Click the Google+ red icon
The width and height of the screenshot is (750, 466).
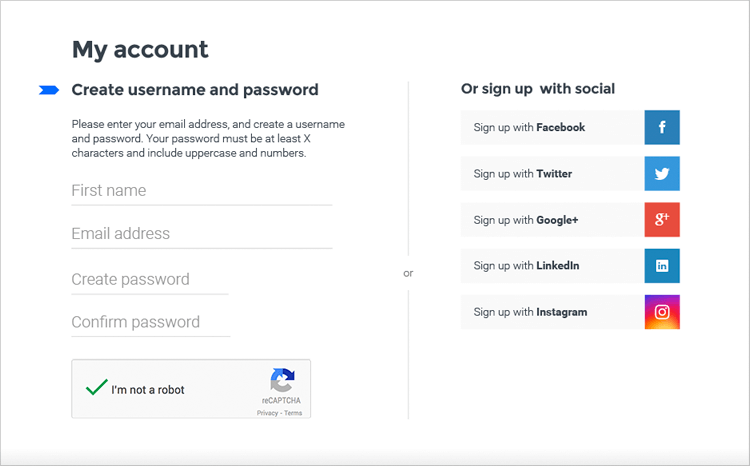point(662,220)
